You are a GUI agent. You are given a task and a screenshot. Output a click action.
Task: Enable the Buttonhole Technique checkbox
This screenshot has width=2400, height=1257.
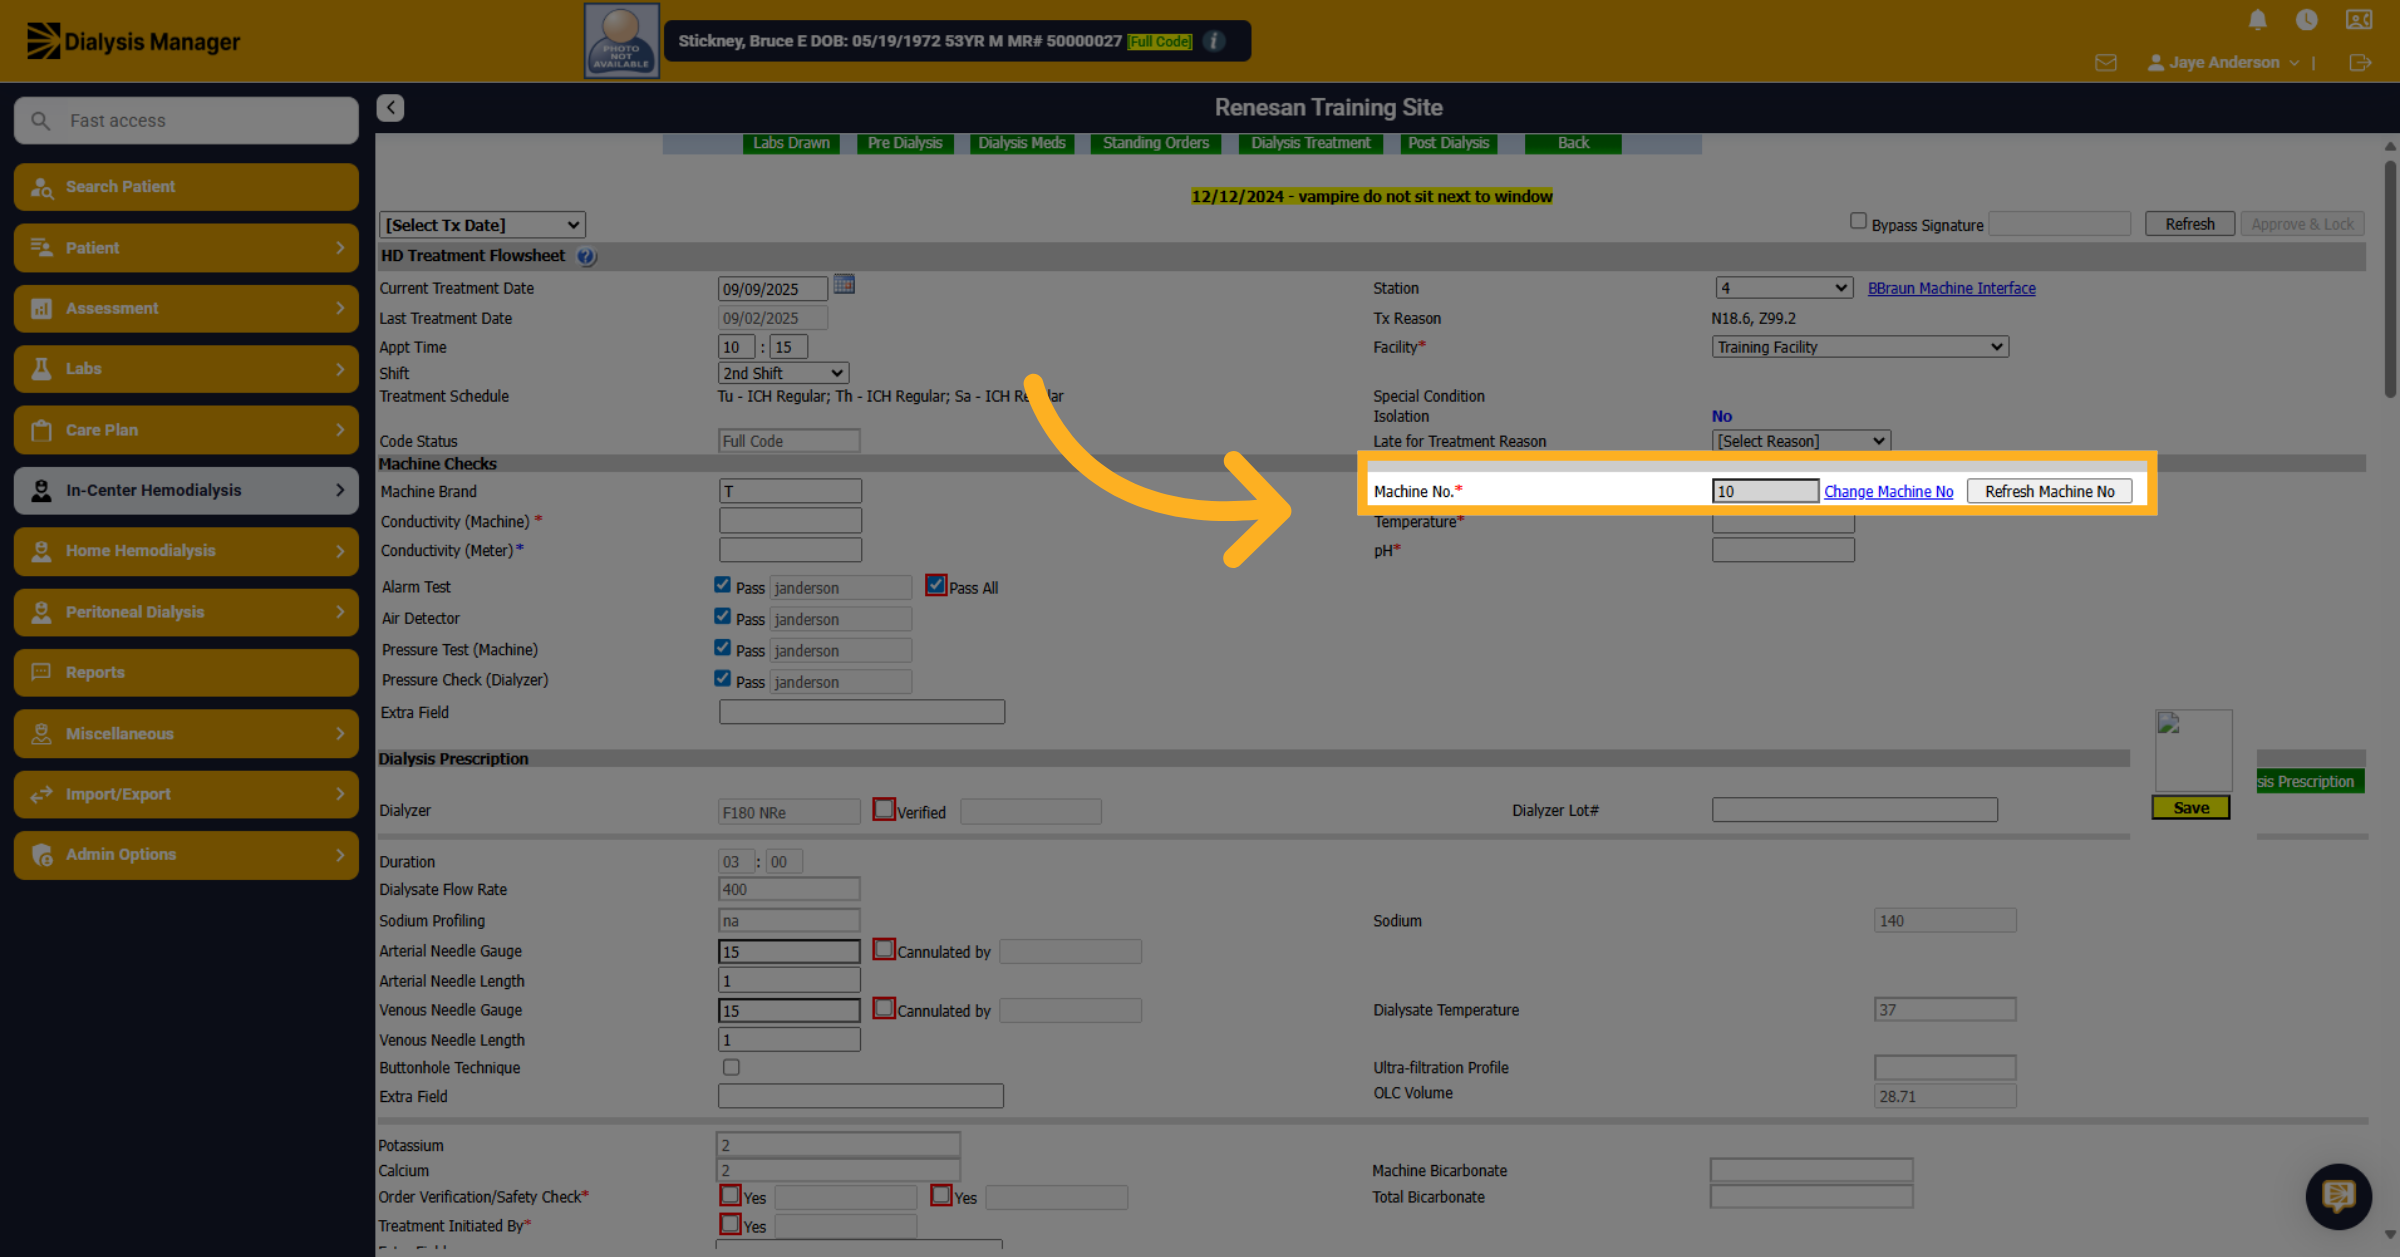[731, 1067]
